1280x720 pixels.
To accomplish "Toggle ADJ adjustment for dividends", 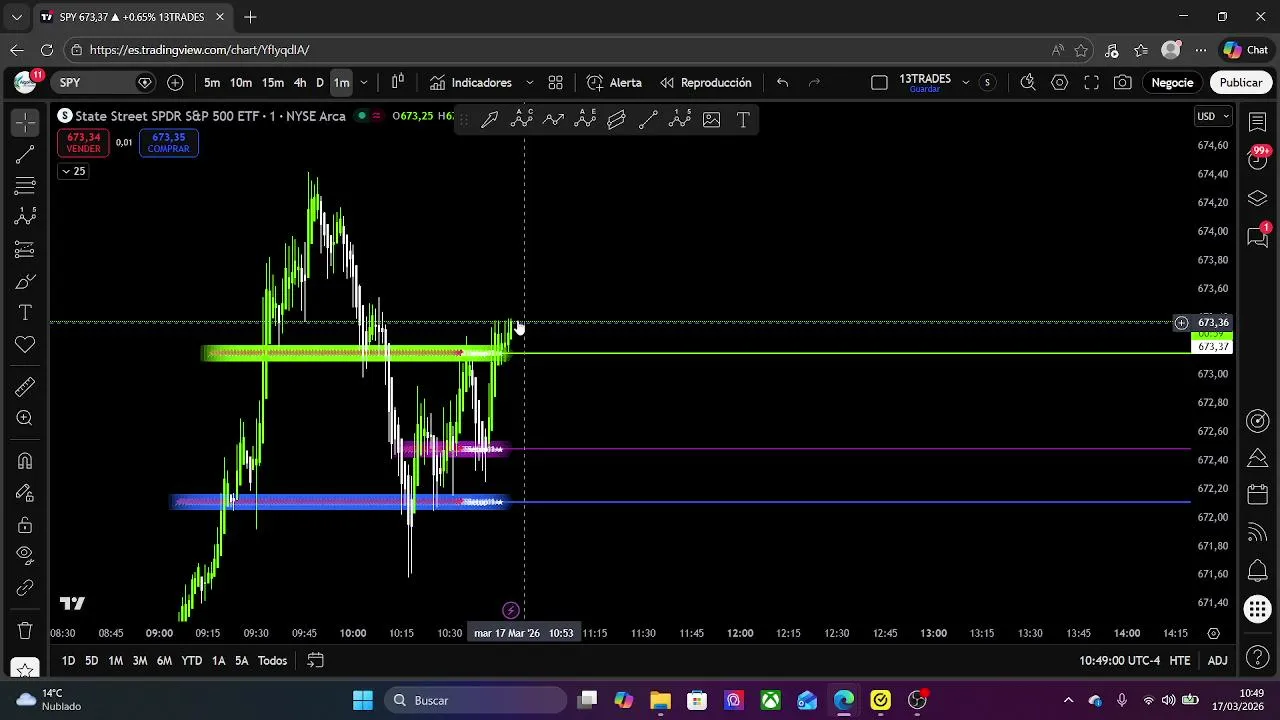I will pos(1217,660).
